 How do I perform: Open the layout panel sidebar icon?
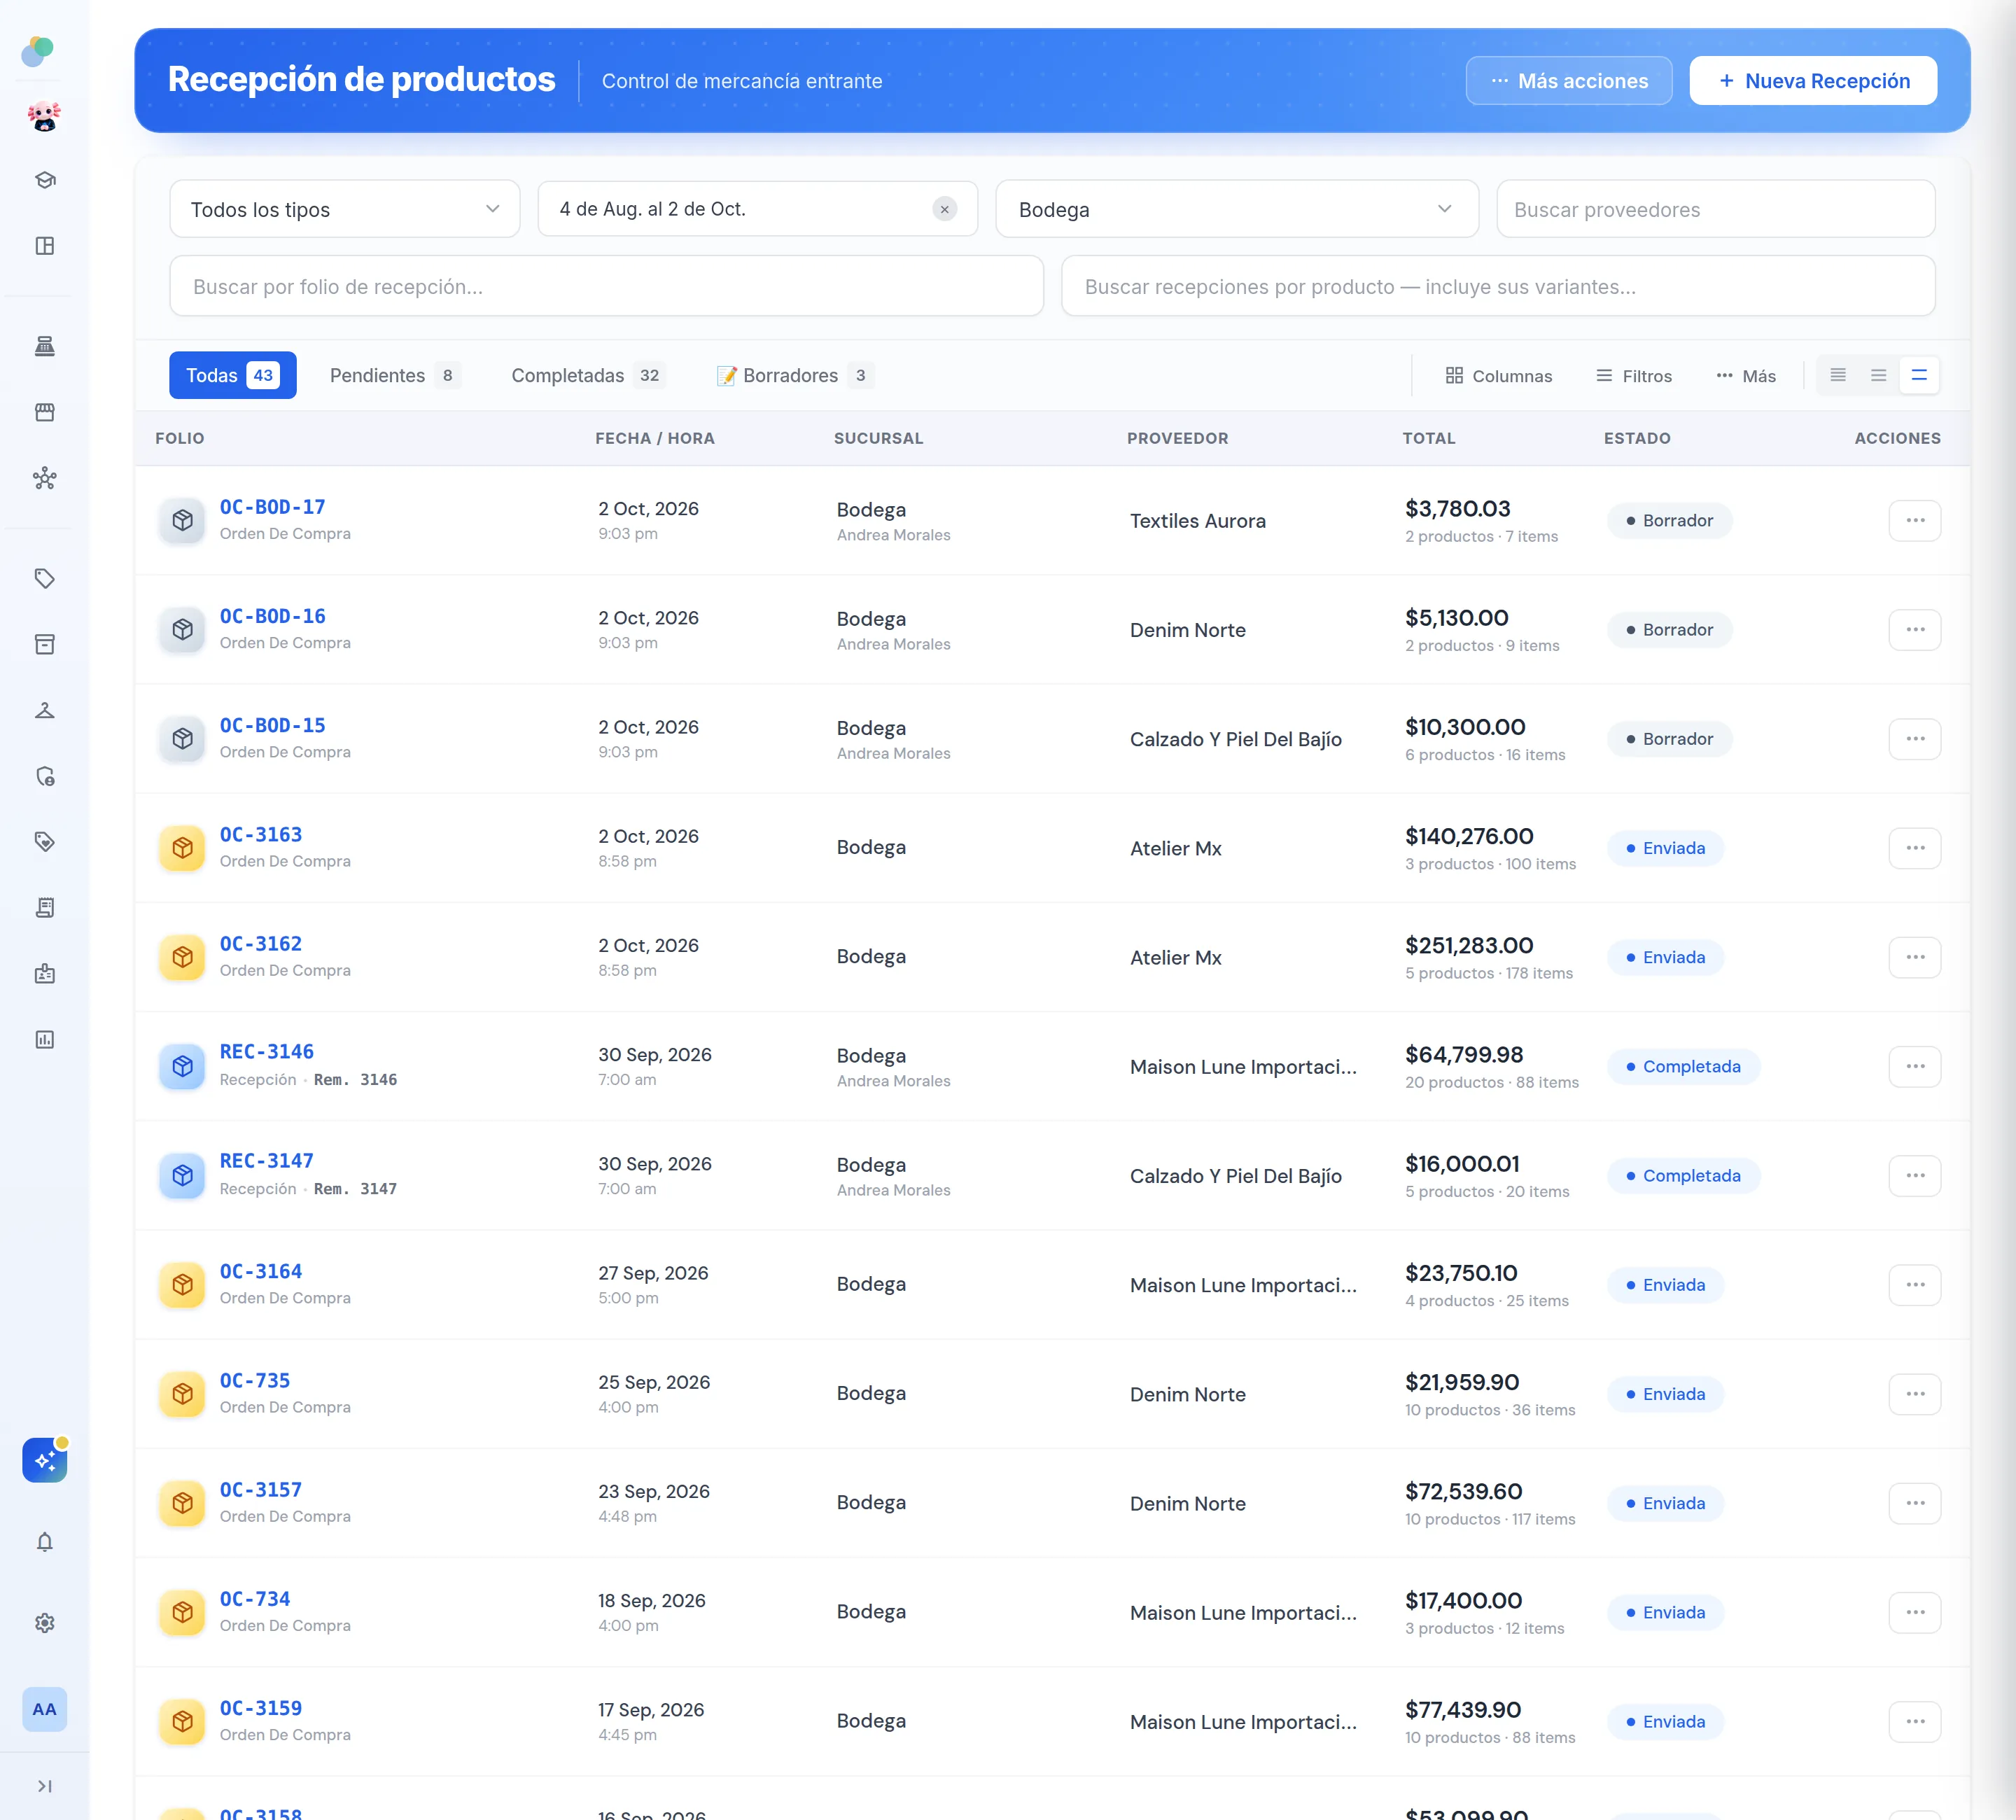coord(45,246)
